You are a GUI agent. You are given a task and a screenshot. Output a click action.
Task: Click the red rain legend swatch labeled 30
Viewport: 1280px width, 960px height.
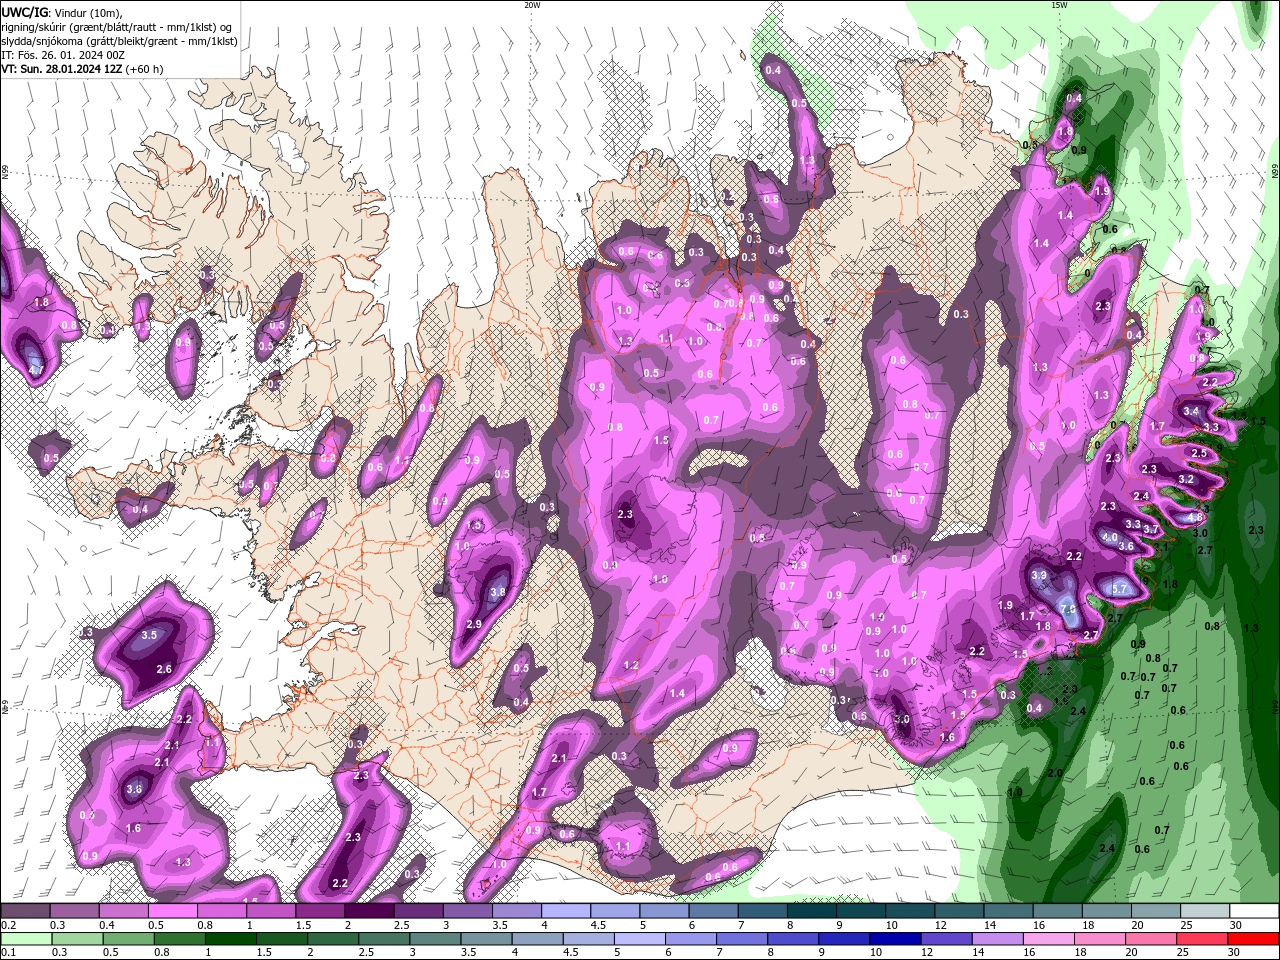pyautogui.click(x=1254, y=938)
